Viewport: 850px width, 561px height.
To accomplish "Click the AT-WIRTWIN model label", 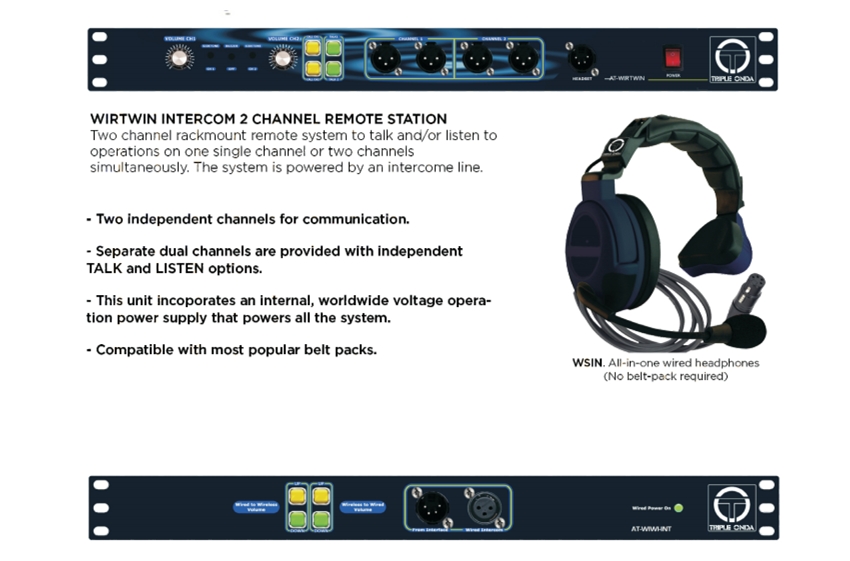I will click(x=627, y=78).
